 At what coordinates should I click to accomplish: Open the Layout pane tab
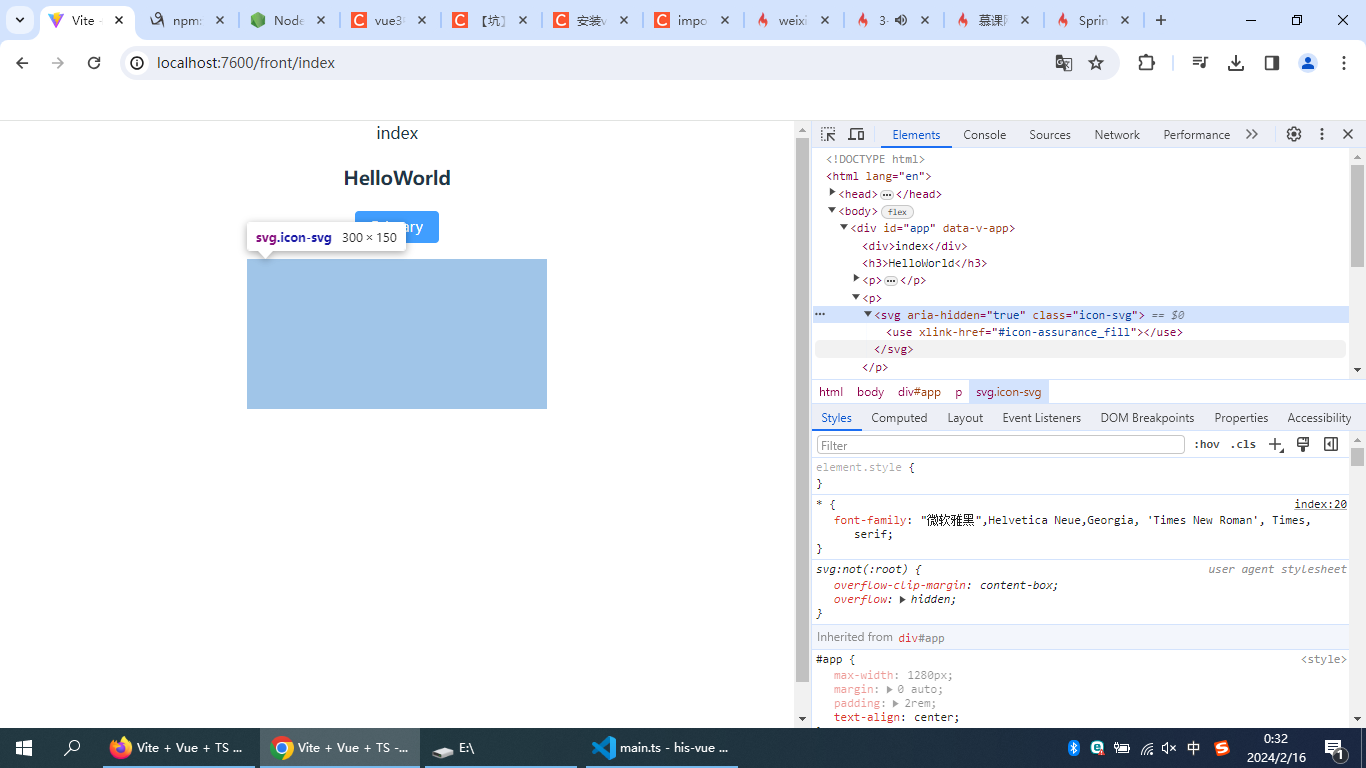point(965,418)
